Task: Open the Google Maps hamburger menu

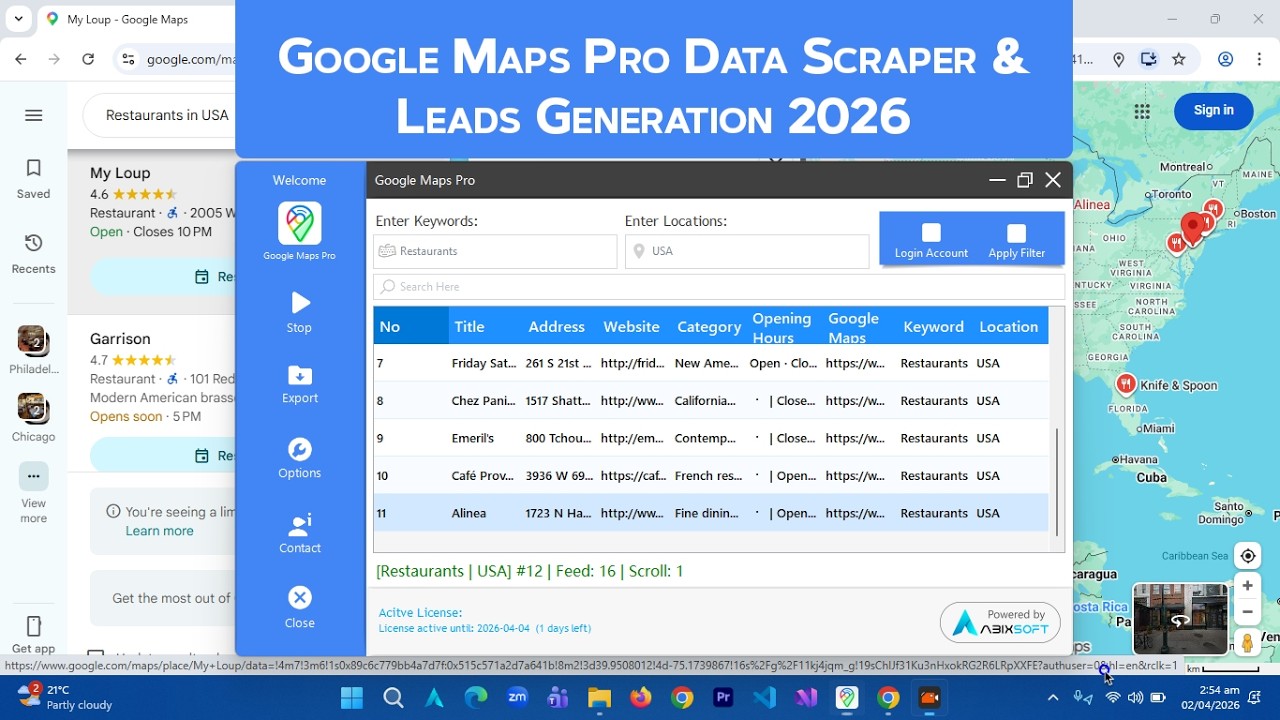Action: coord(33,115)
